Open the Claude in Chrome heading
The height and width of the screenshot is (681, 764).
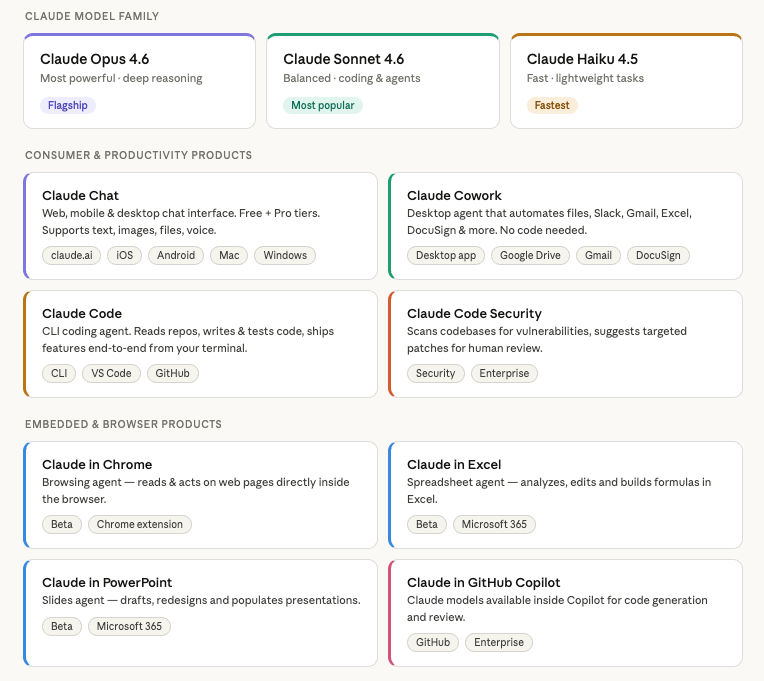coord(97,464)
